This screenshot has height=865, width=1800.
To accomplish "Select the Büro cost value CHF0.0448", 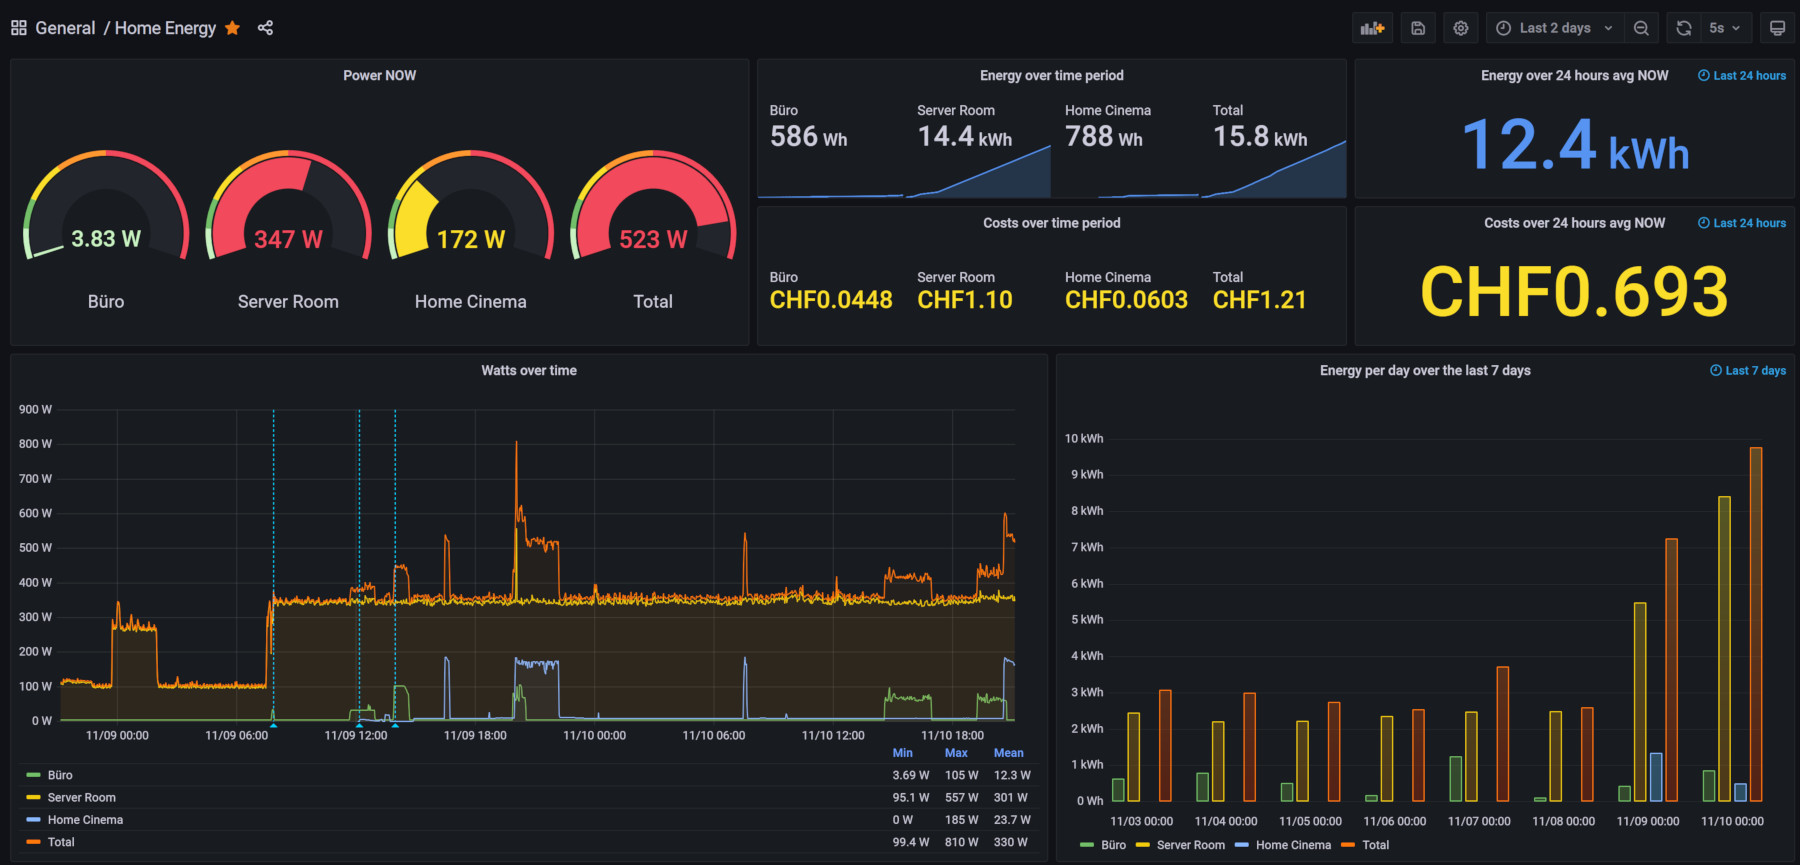I will pos(831,300).
